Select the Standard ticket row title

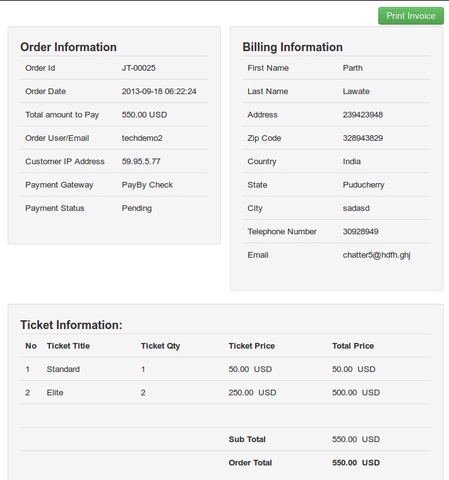pos(63,369)
